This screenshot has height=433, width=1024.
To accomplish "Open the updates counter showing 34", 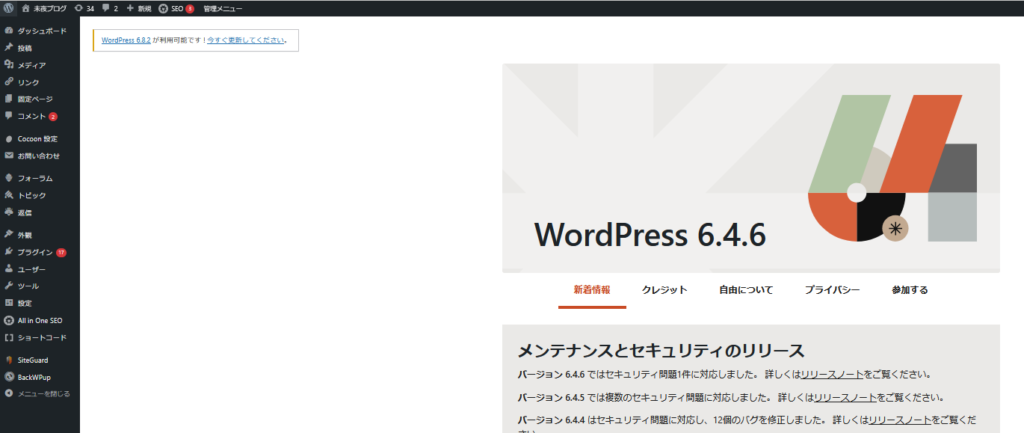I will [x=84, y=8].
